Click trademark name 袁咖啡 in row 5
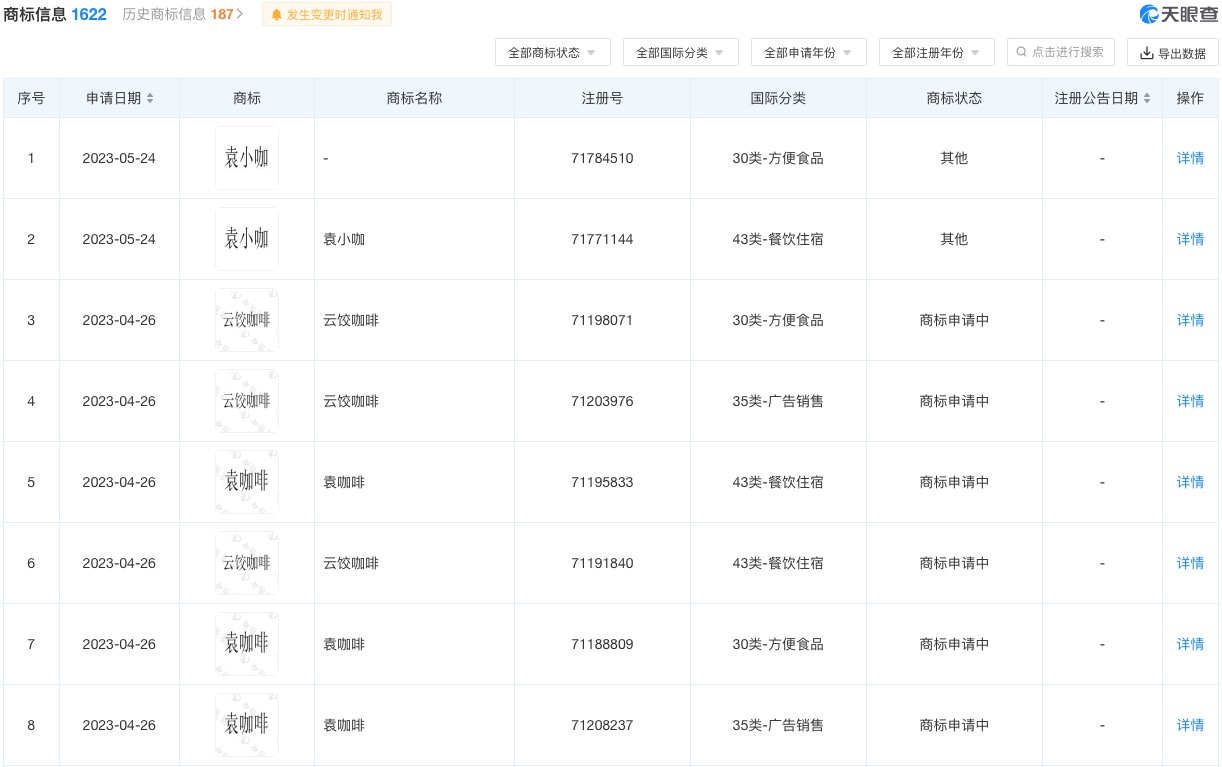Viewport: 1222px width, 767px height. pyautogui.click(x=344, y=482)
